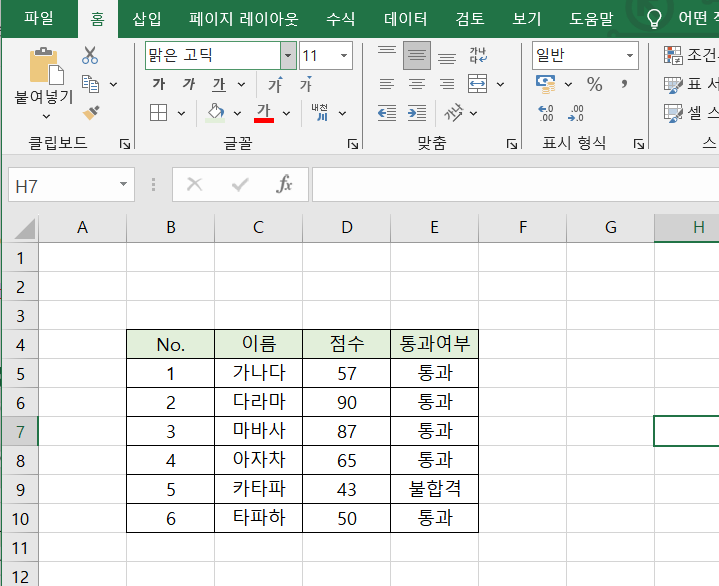Click the Wrap Text icon
Screen dimensions: 719x586
click(x=478, y=55)
